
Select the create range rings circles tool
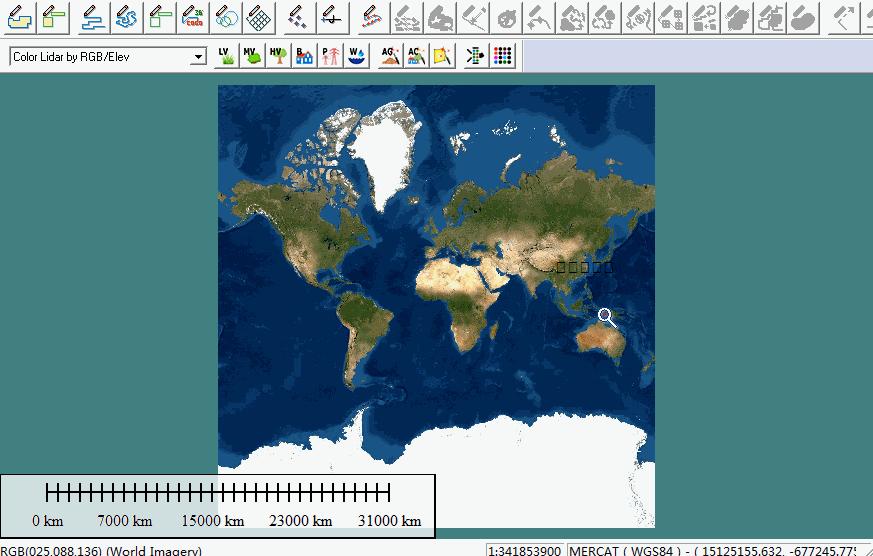(x=226, y=17)
